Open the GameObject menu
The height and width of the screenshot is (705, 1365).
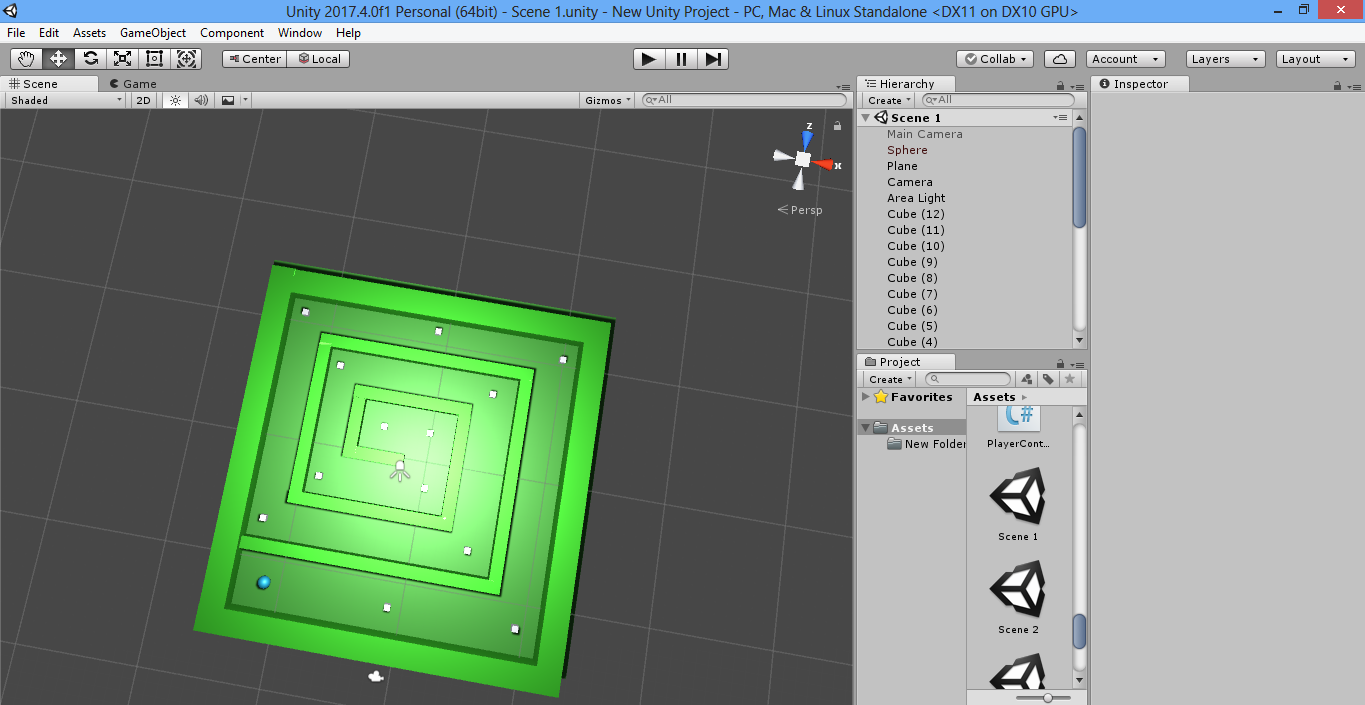153,33
